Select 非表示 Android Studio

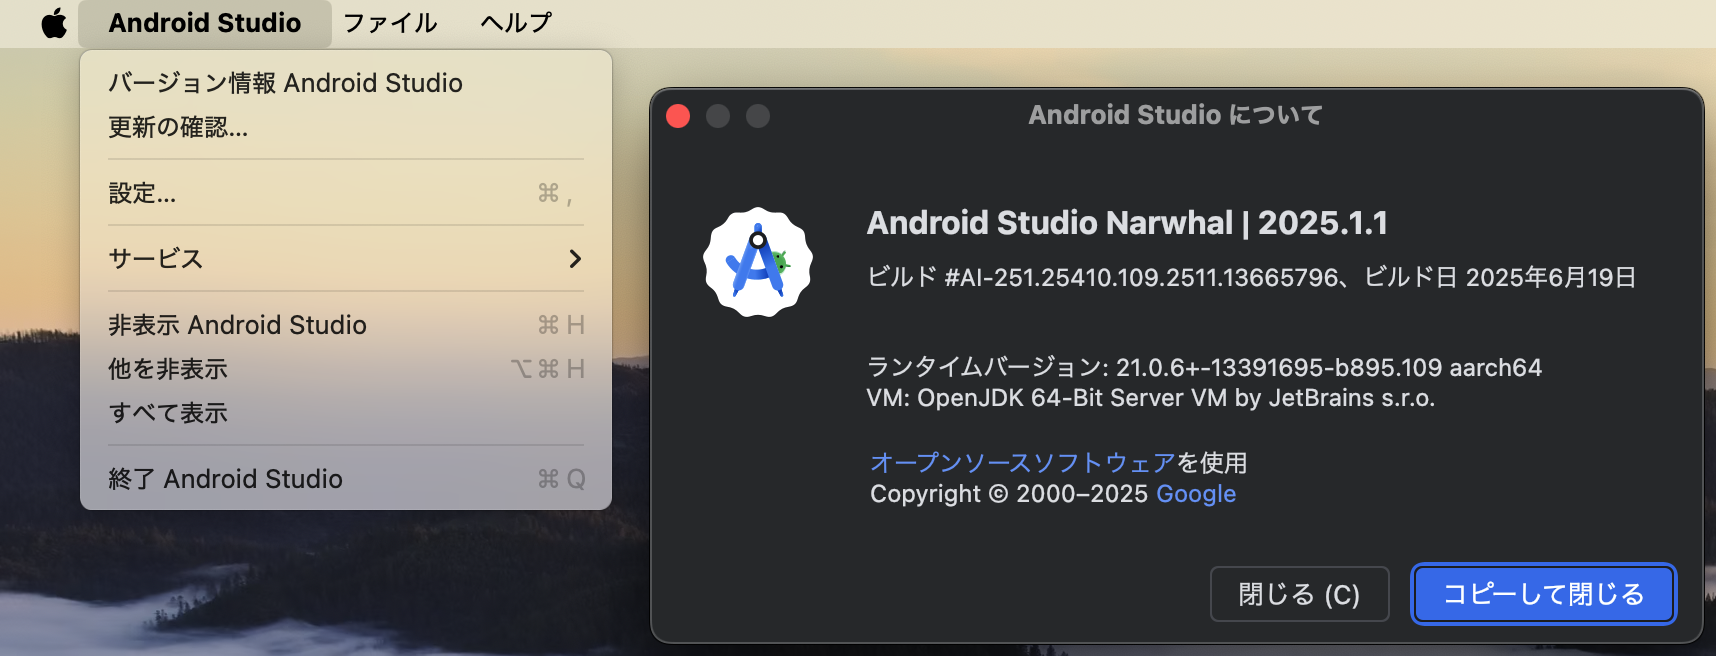(237, 324)
